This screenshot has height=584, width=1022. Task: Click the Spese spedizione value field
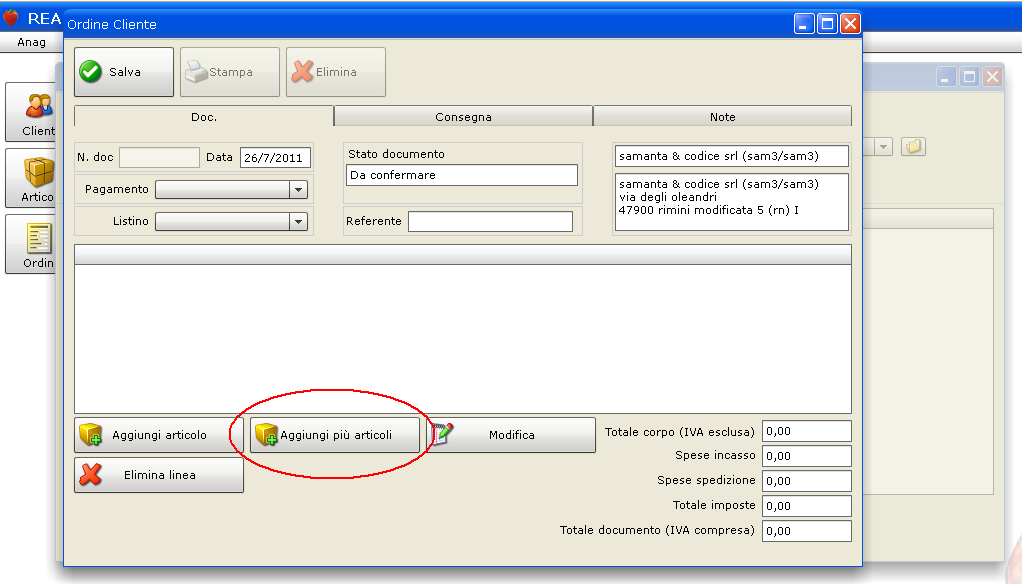click(807, 480)
